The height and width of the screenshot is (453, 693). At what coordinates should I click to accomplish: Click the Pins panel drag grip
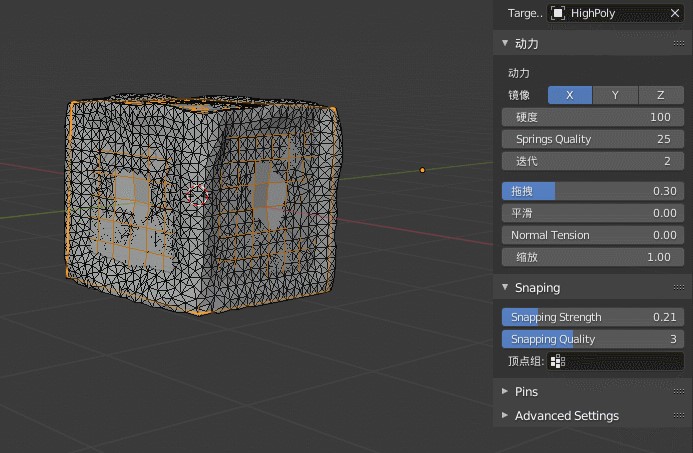[678, 391]
